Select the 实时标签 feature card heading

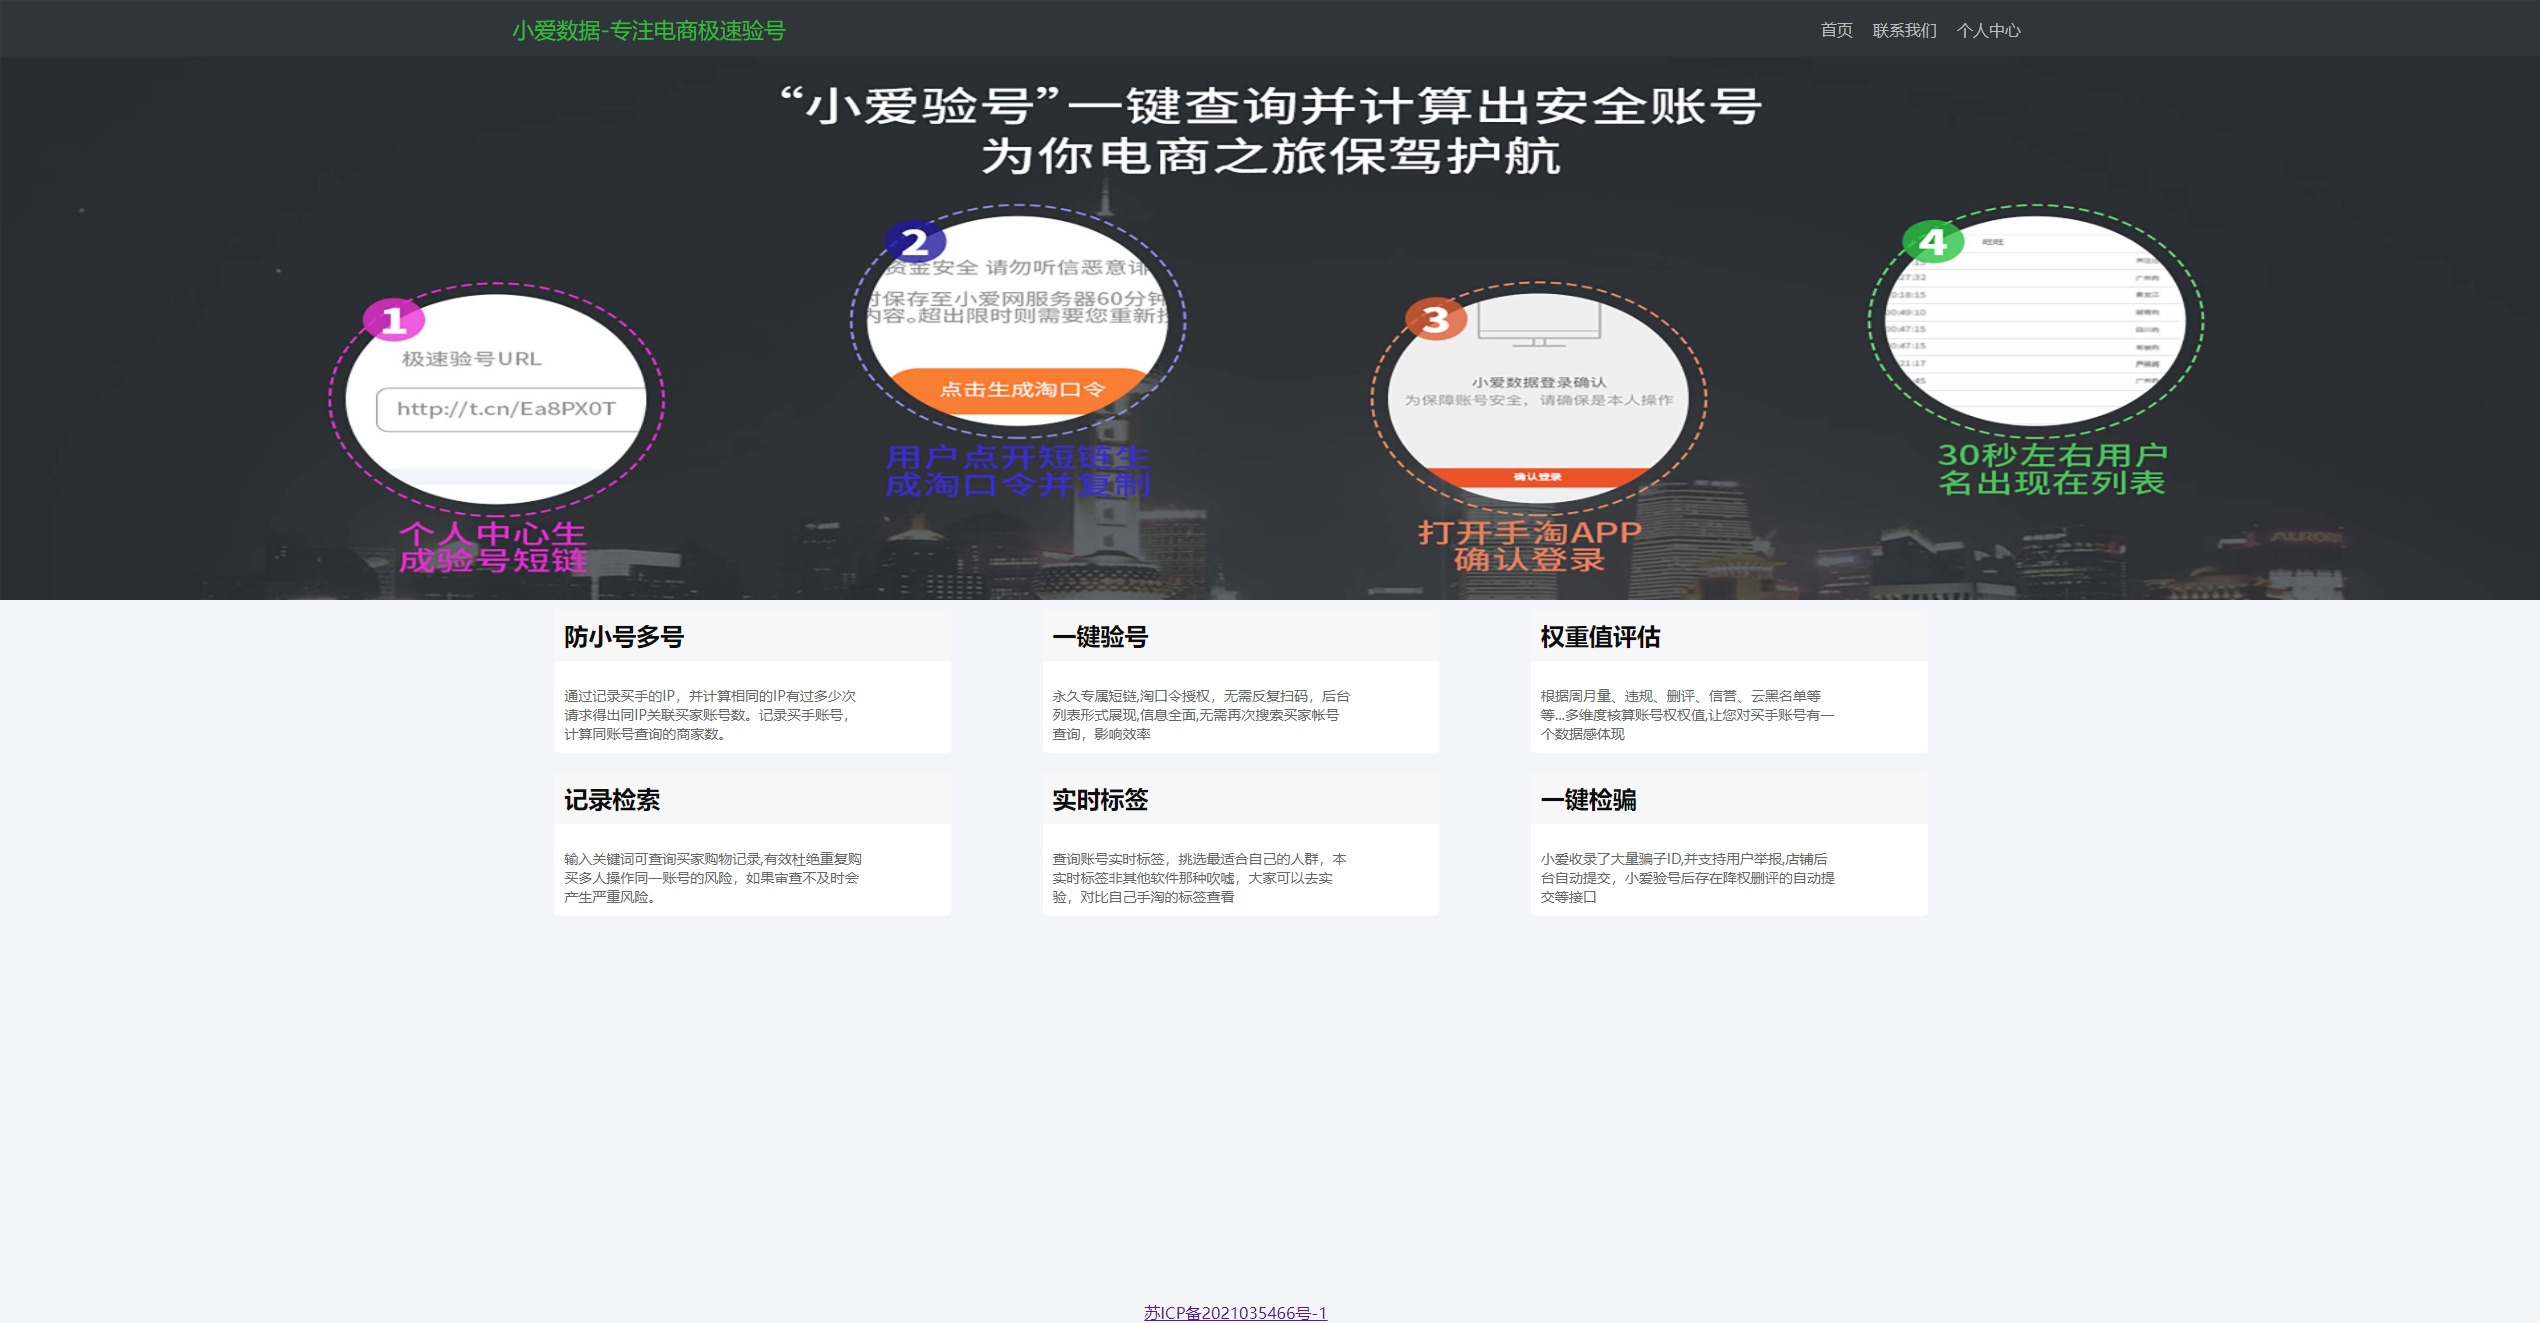click(x=1100, y=800)
